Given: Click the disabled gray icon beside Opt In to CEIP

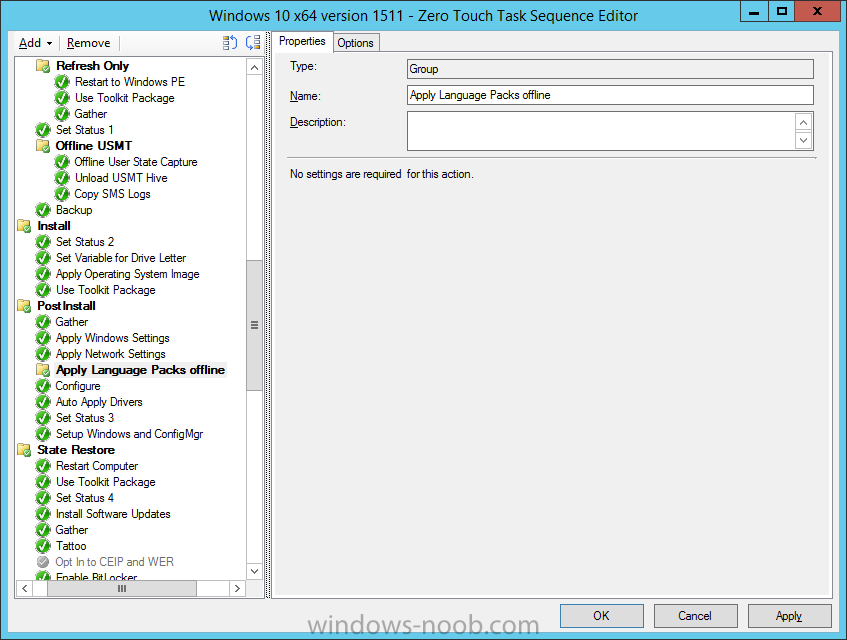Looking at the screenshot, I should click(x=43, y=562).
